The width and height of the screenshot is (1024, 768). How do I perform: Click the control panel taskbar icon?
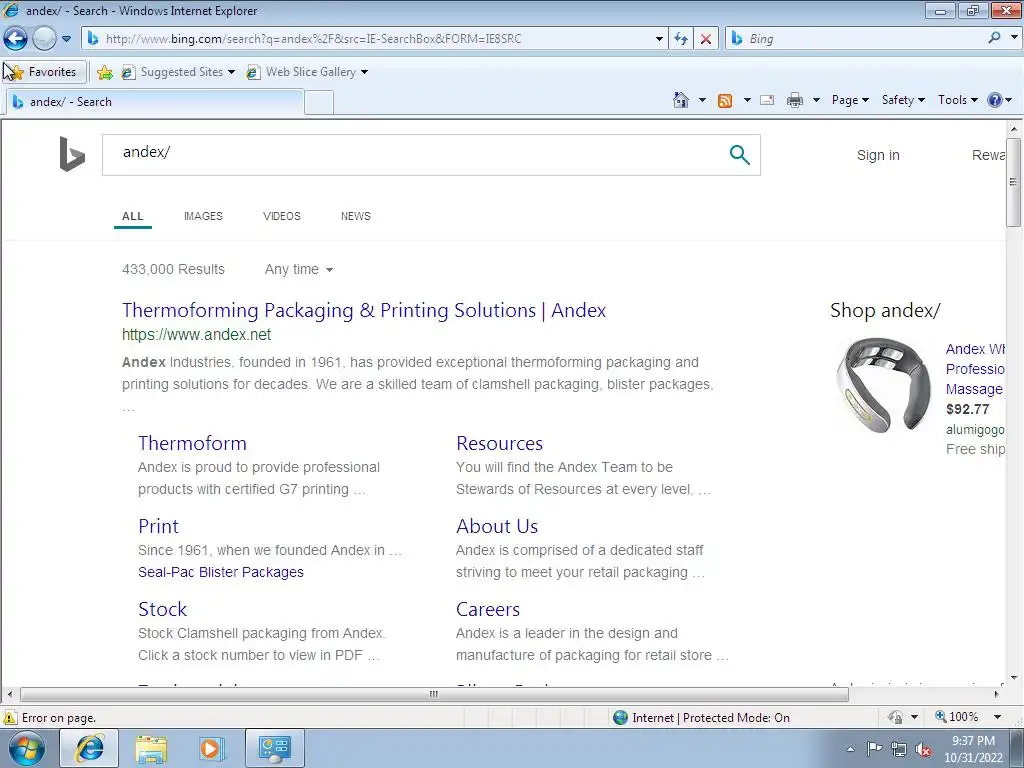pyautogui.click(x=274, y=749)
